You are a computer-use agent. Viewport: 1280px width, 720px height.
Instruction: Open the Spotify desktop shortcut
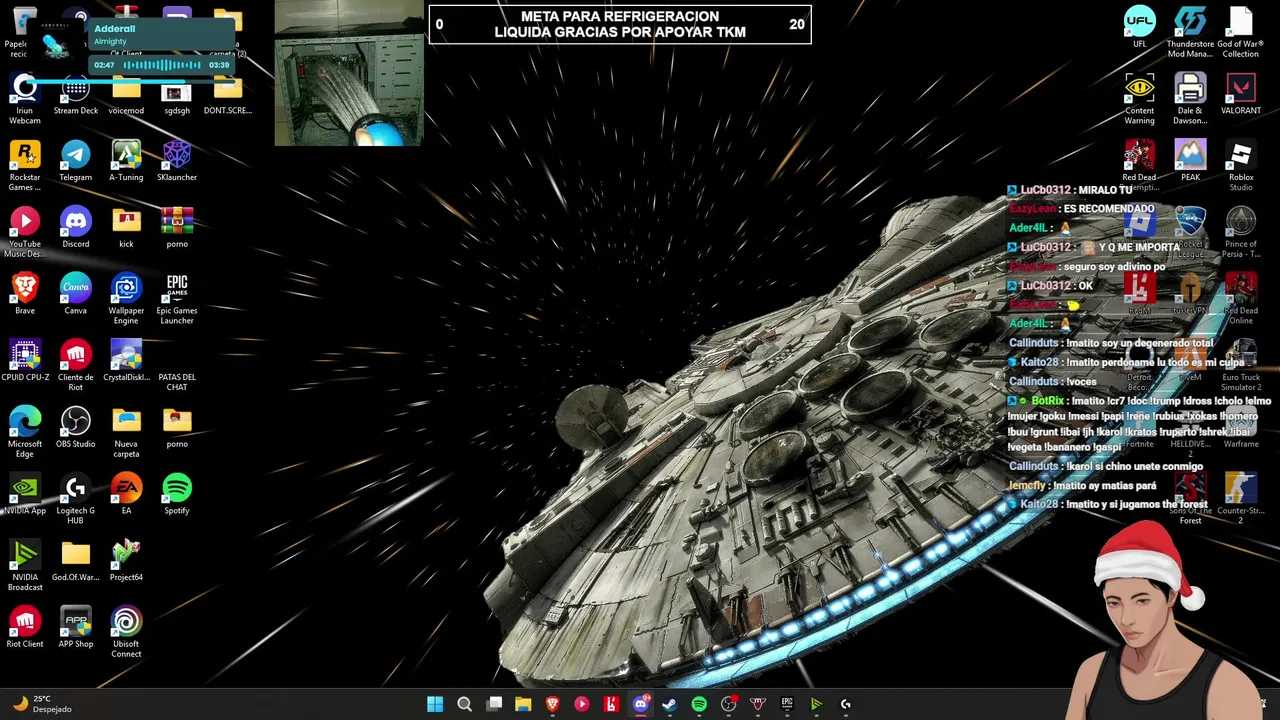pos(177,495)
